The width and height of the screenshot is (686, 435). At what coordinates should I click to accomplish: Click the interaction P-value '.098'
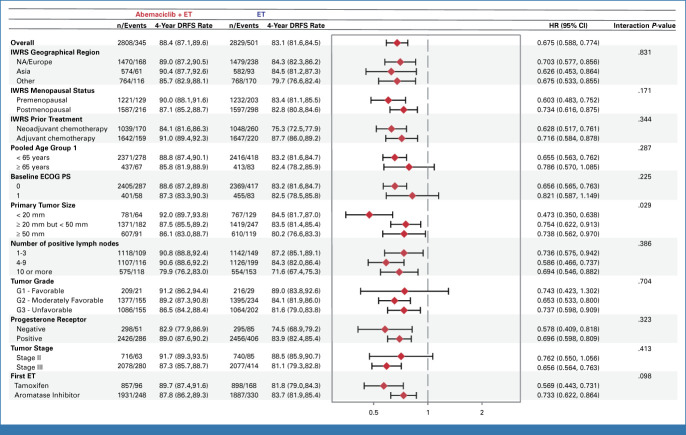tap(644, 376)
